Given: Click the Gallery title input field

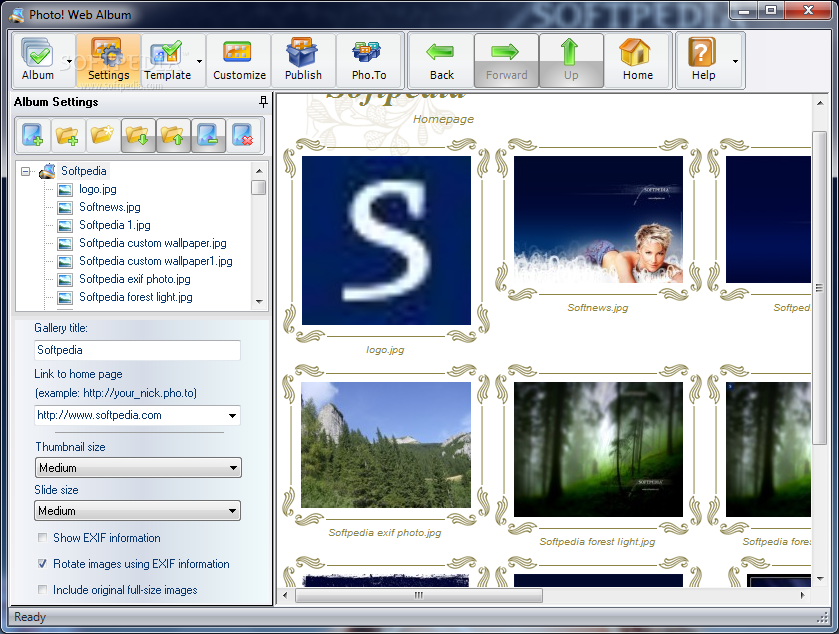Looking at the screenshot, I should pos(138,350).
